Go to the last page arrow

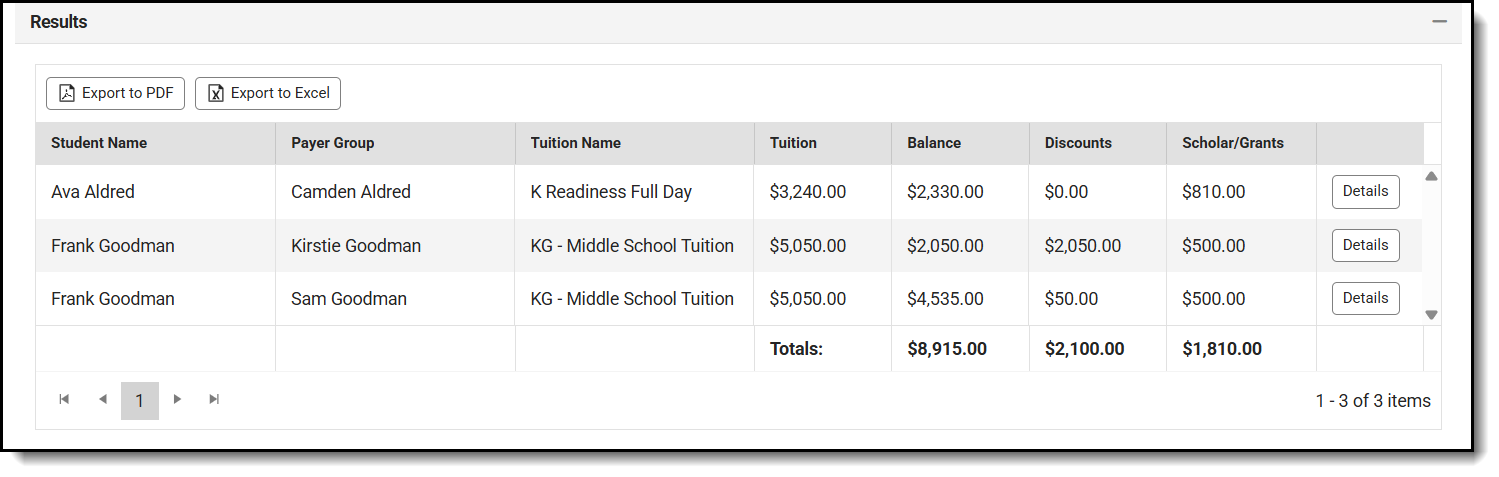pyautogui.click(x=214, y=399)
